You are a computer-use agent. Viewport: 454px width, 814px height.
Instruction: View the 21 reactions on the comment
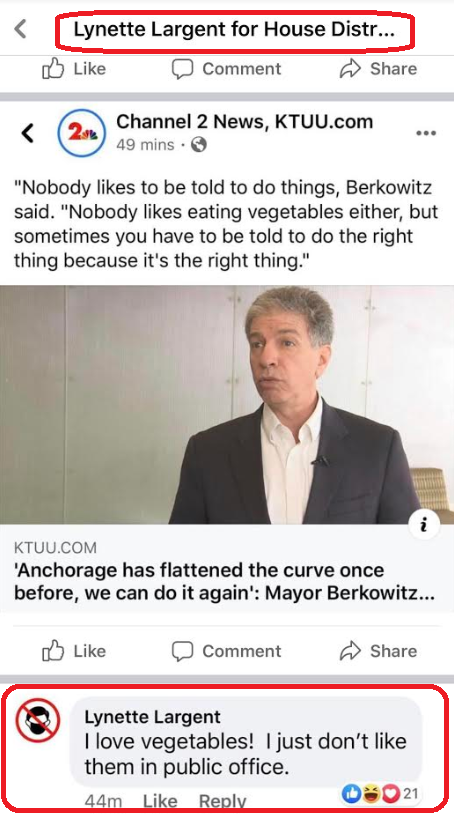tap(381, 793)
